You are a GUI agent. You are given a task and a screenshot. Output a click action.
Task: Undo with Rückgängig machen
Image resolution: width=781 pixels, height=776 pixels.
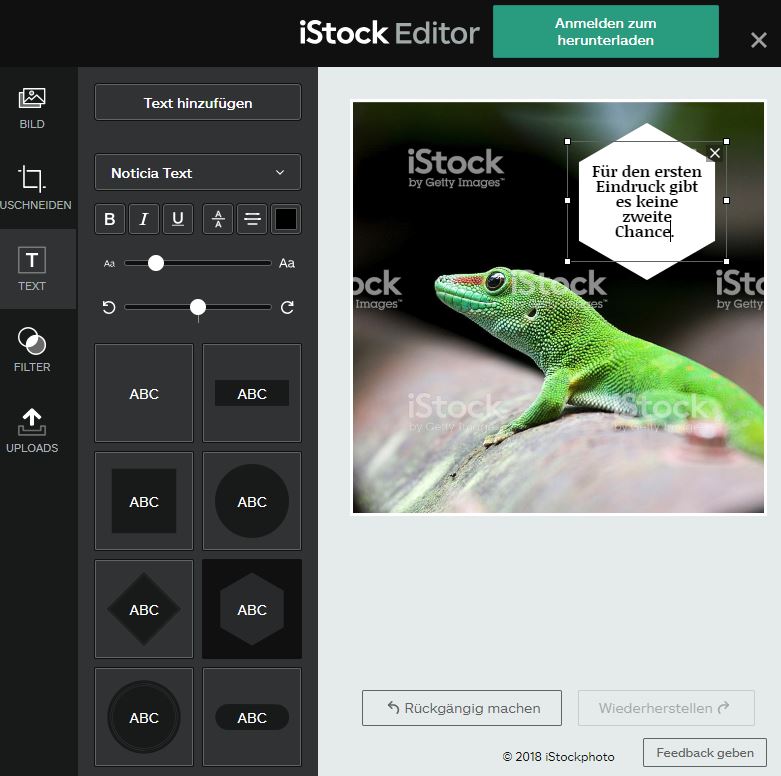pyautogui.click(x=462, y=708)
